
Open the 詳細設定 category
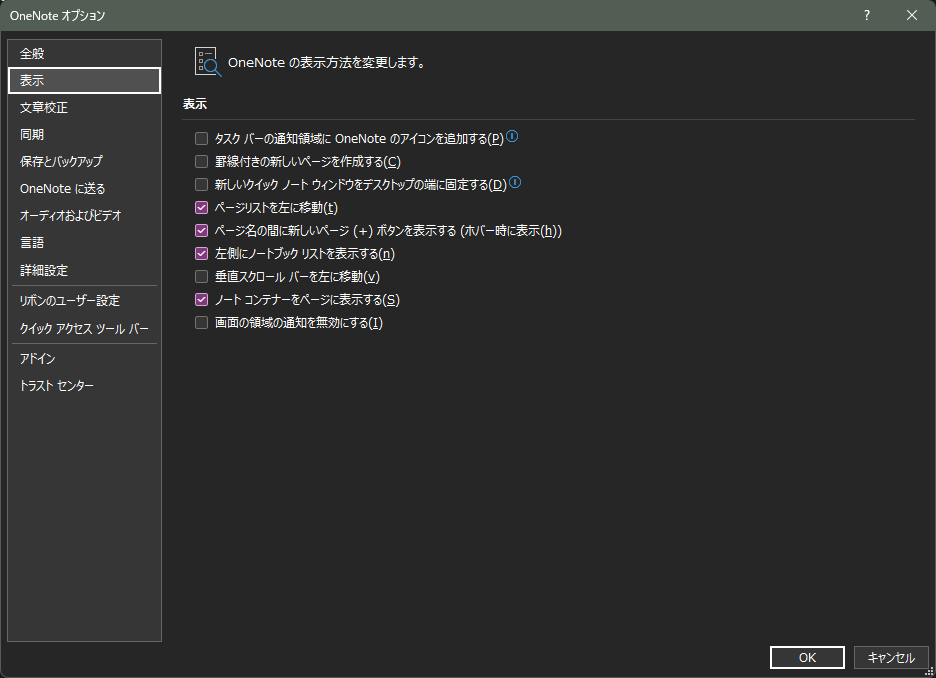[x=84, y=270]
